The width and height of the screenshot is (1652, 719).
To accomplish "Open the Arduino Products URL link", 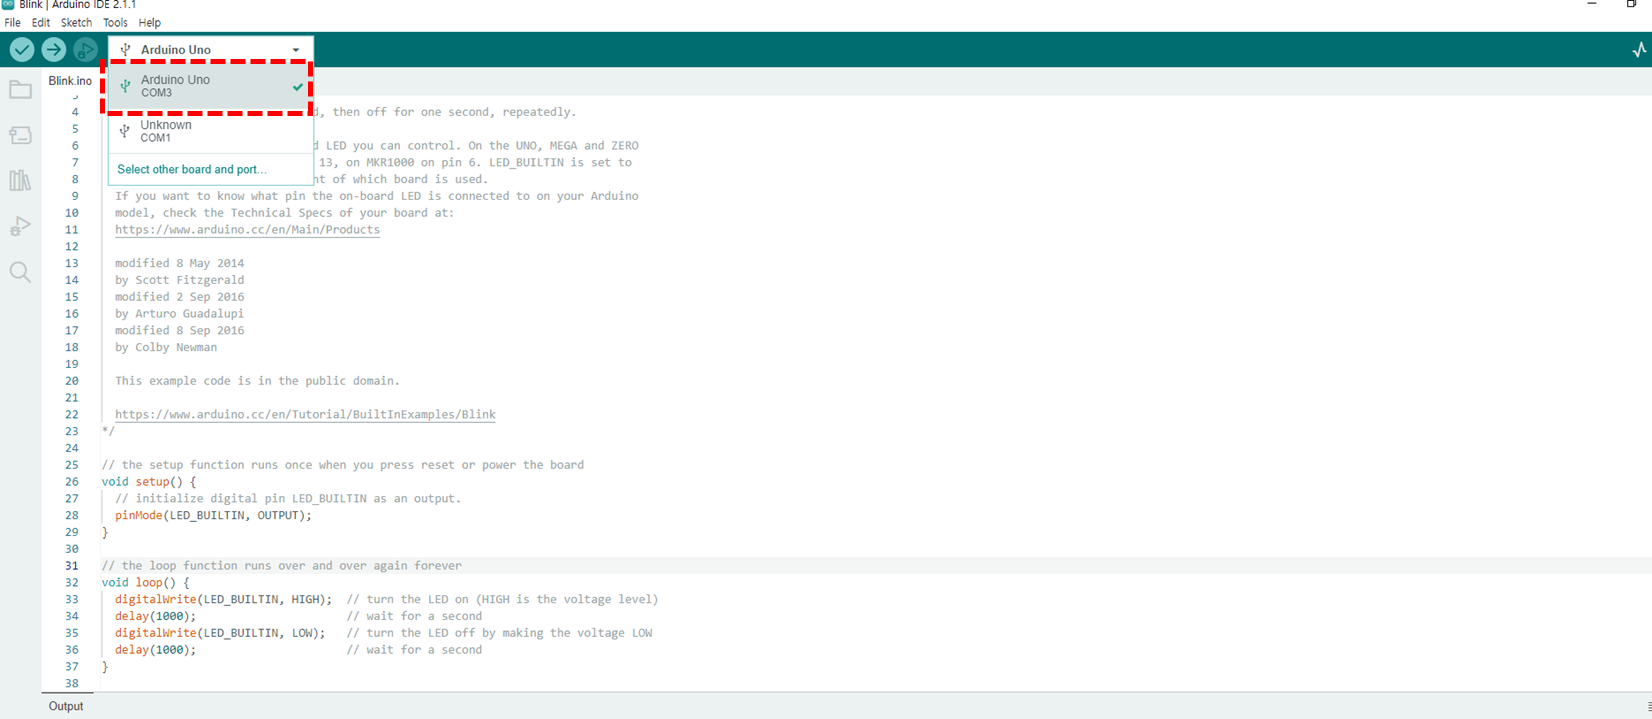I will (x=247, y=229).
